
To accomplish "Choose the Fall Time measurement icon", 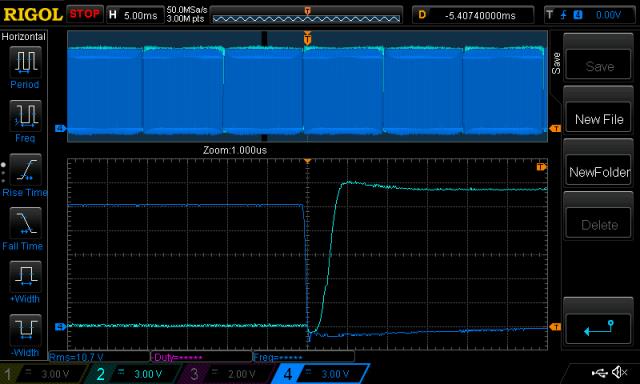I will tap(25, 223).
